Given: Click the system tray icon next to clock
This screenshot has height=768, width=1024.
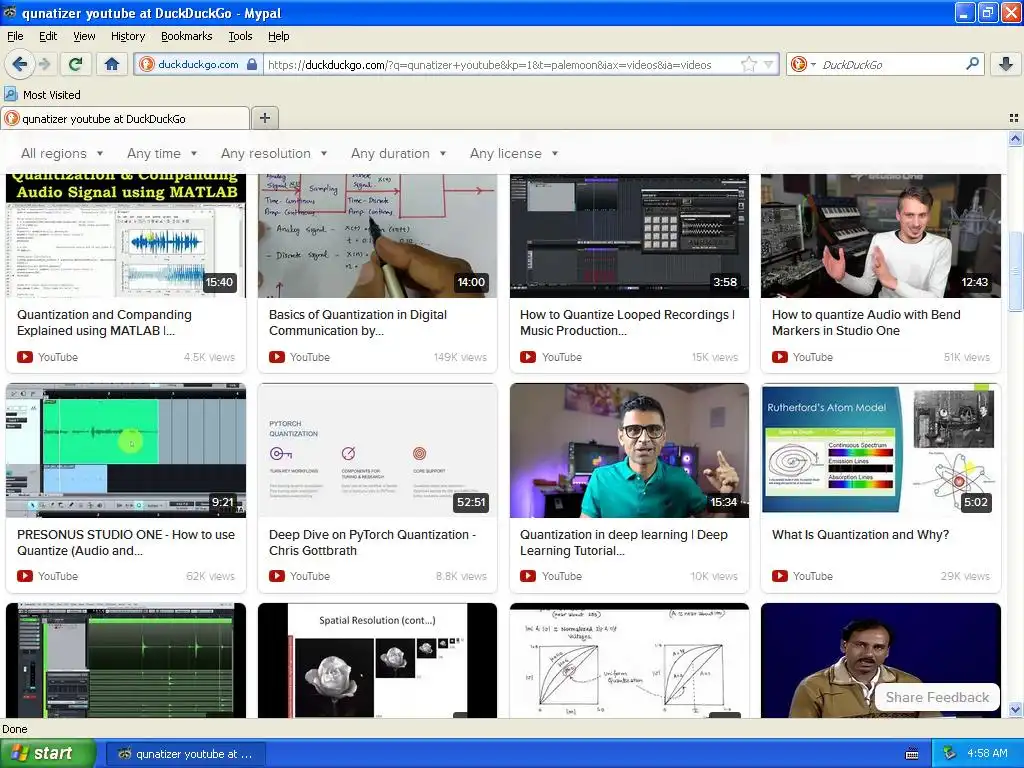Looking at the screenshot, I should tap(950, 754).
